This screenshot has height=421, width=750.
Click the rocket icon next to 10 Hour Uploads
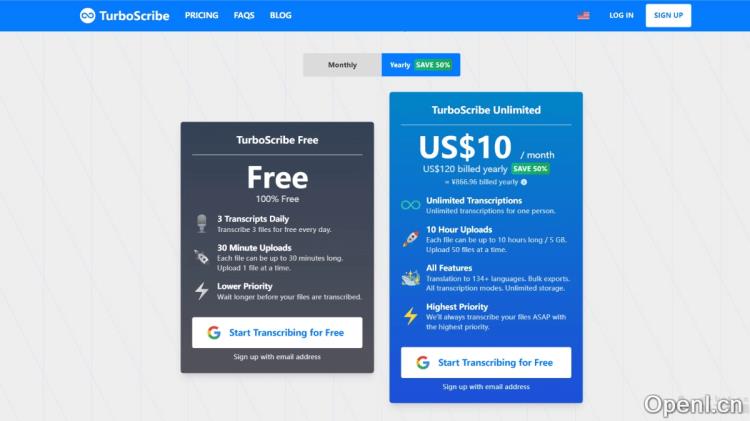click(410, 239)
